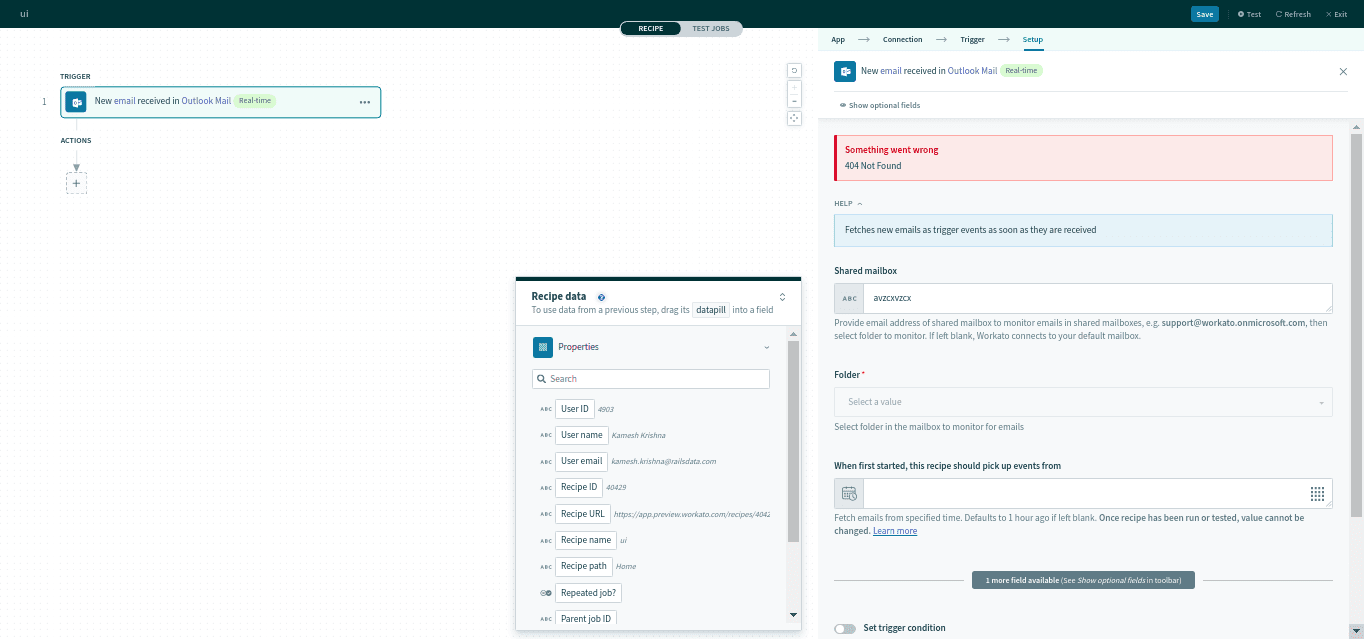Enable the Set trigger condition toggle
The height and width of the screenshot is (639, 1364).
(x=845, y=628)
